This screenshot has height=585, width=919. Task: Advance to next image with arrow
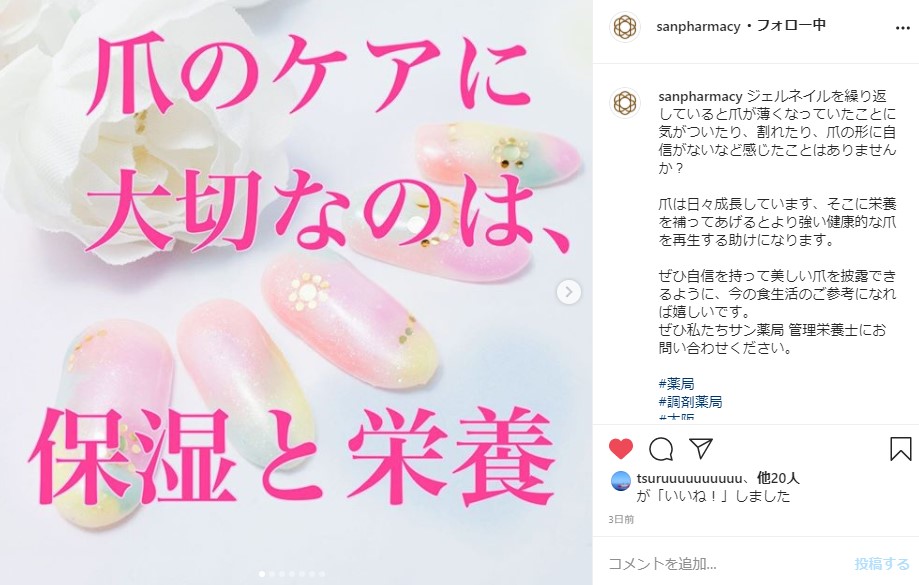pyautogui.click(x=569, y=292)
